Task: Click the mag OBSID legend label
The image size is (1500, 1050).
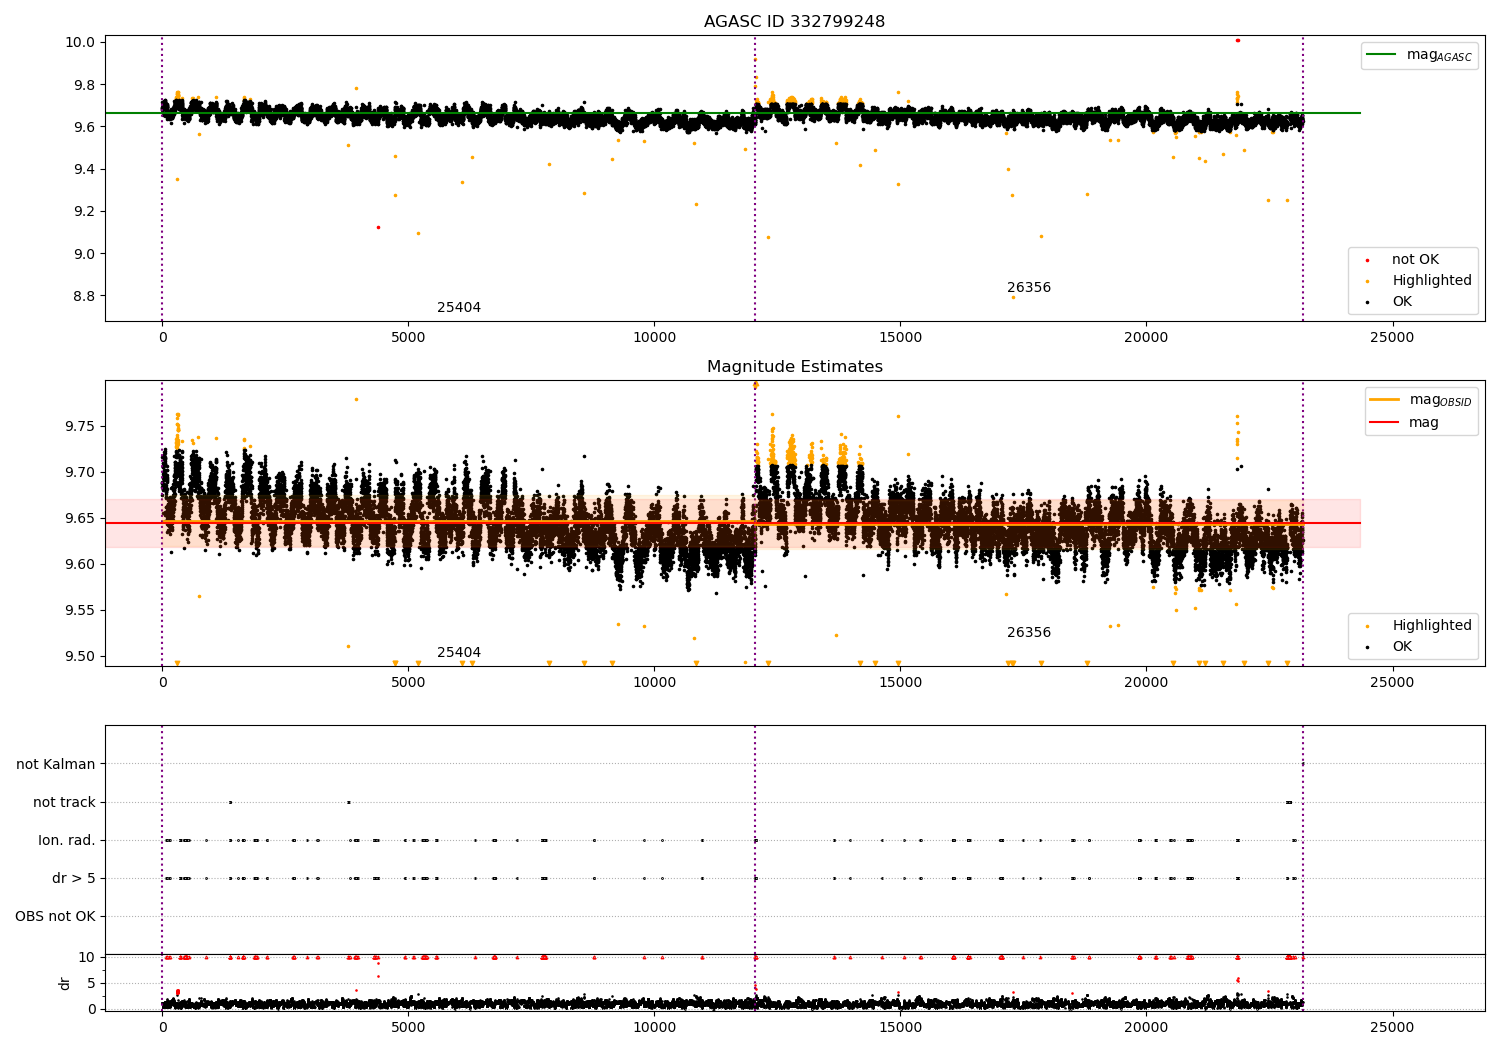Action: click(1440, 400)
